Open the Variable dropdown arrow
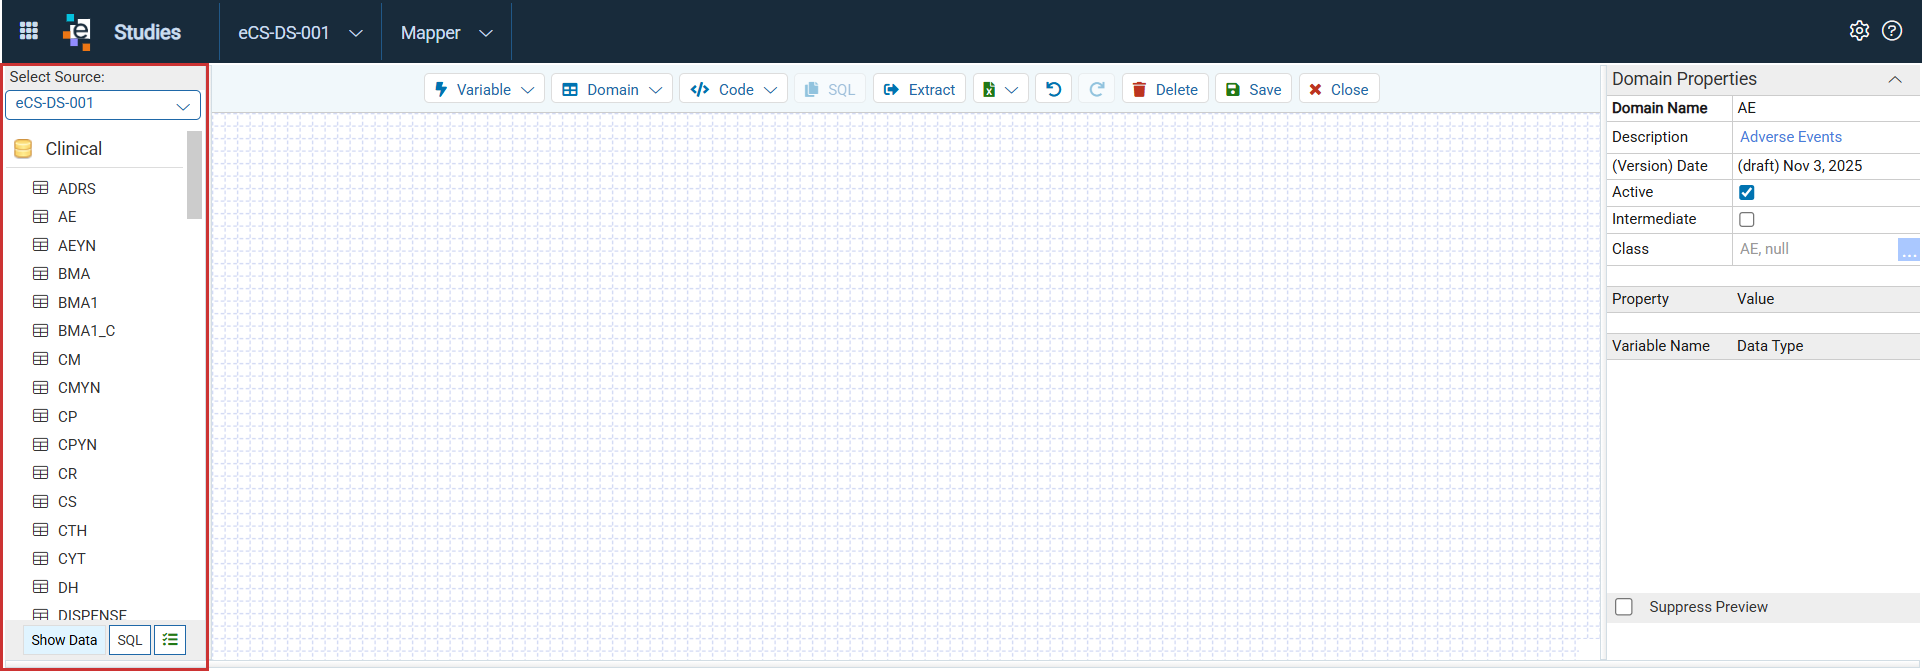The image size is (1922, 671). pyautogui.click(x=528, y=90)
